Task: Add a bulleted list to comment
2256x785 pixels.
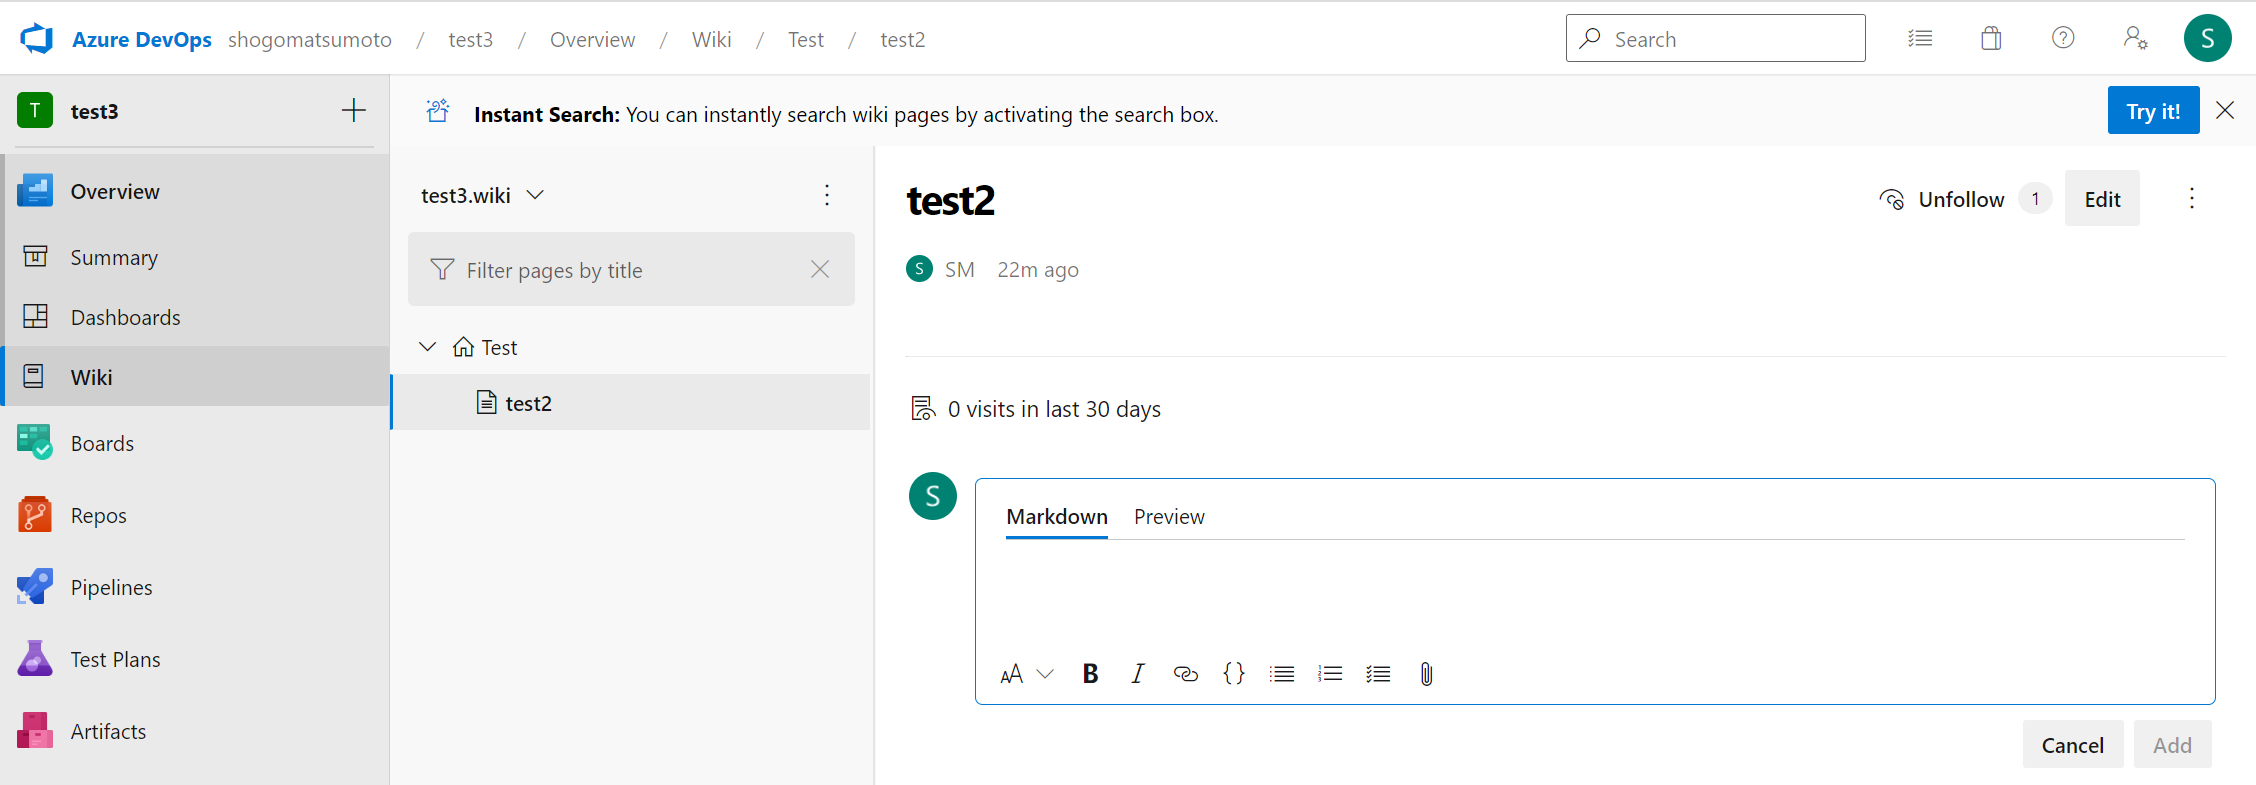Action: point(1282,674)
